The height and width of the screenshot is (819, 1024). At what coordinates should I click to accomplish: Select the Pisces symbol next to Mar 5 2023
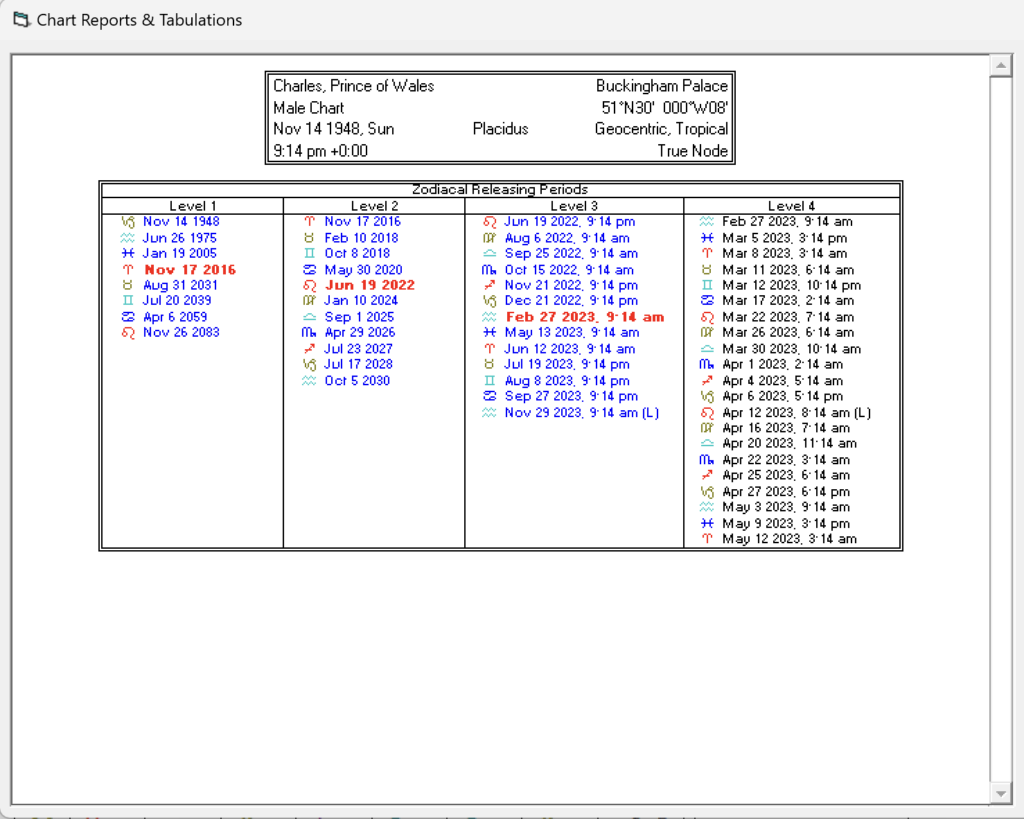tap(707, 238)
